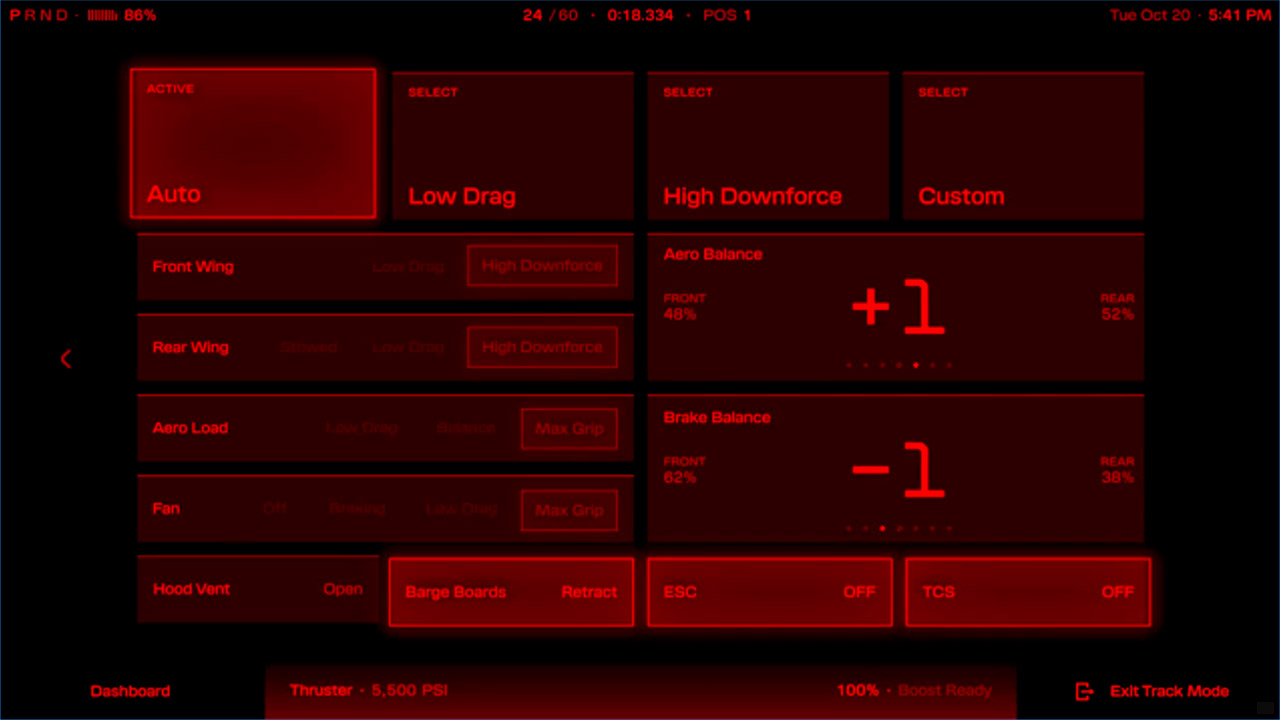Set Rear Wing to Low Drag
Viewport: 1280px width, 720px height.
[x=408, y=347]
